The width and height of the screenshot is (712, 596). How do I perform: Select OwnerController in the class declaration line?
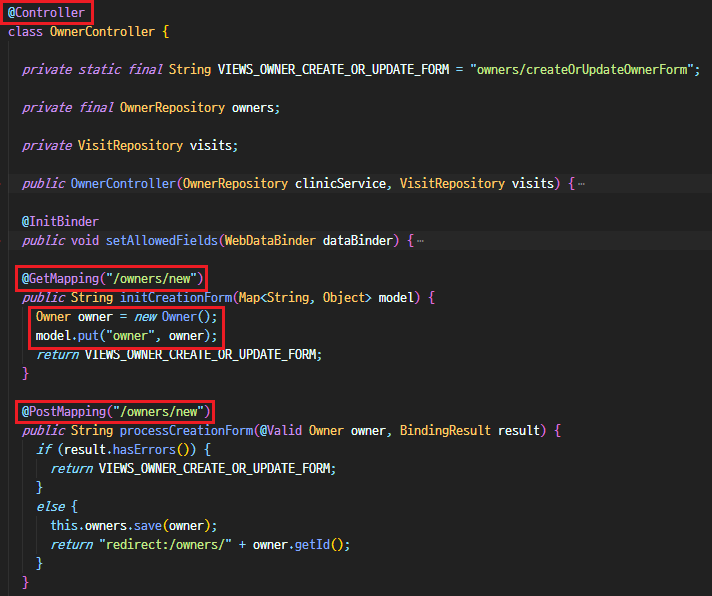pos(102,32)
